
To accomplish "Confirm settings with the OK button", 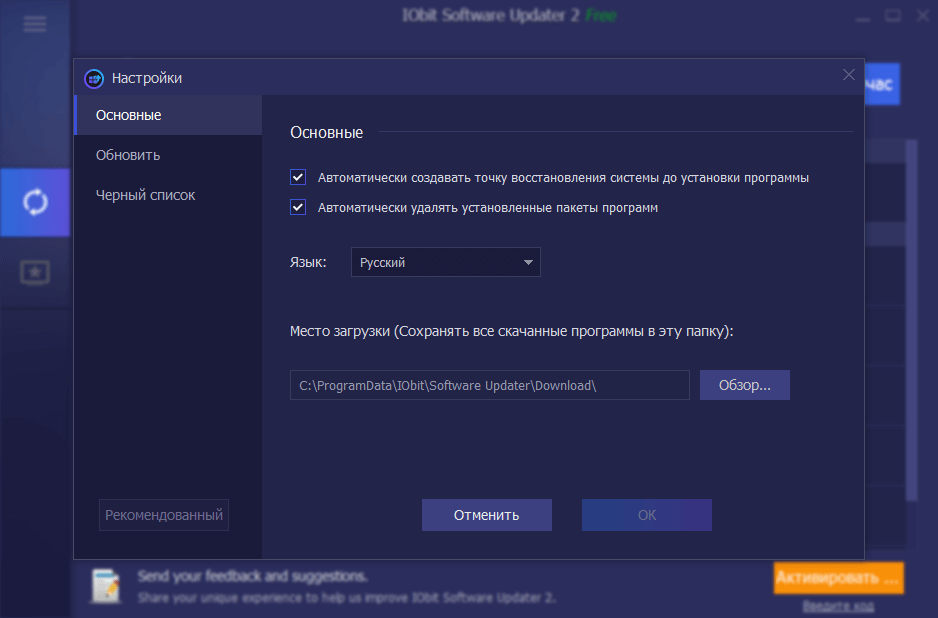I will (646, 515).
